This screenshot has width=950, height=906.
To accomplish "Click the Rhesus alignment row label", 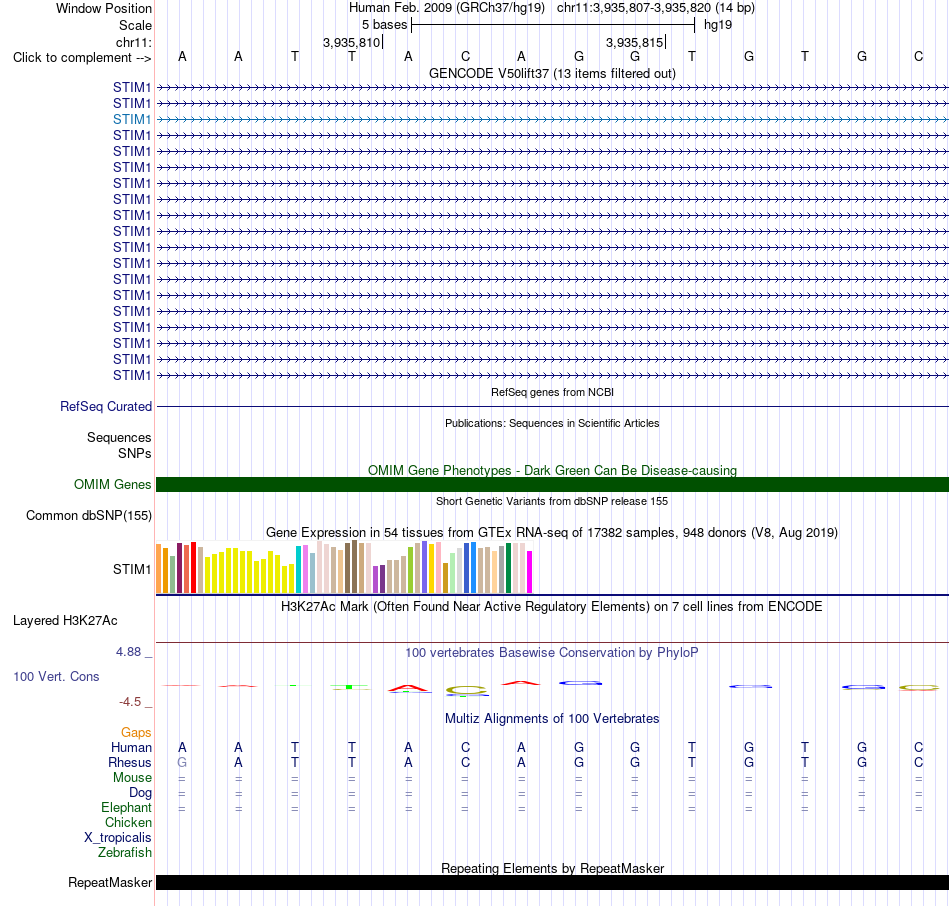I will coord(130,762).
